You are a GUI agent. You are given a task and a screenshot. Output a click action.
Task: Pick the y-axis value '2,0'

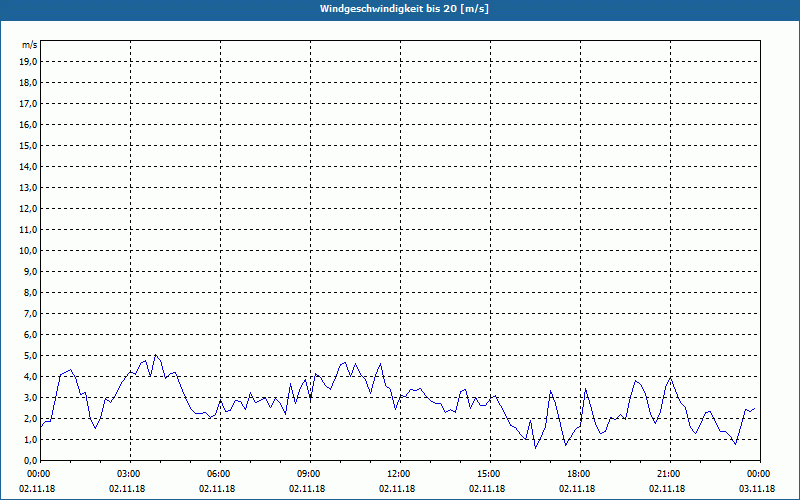point(30,418)
